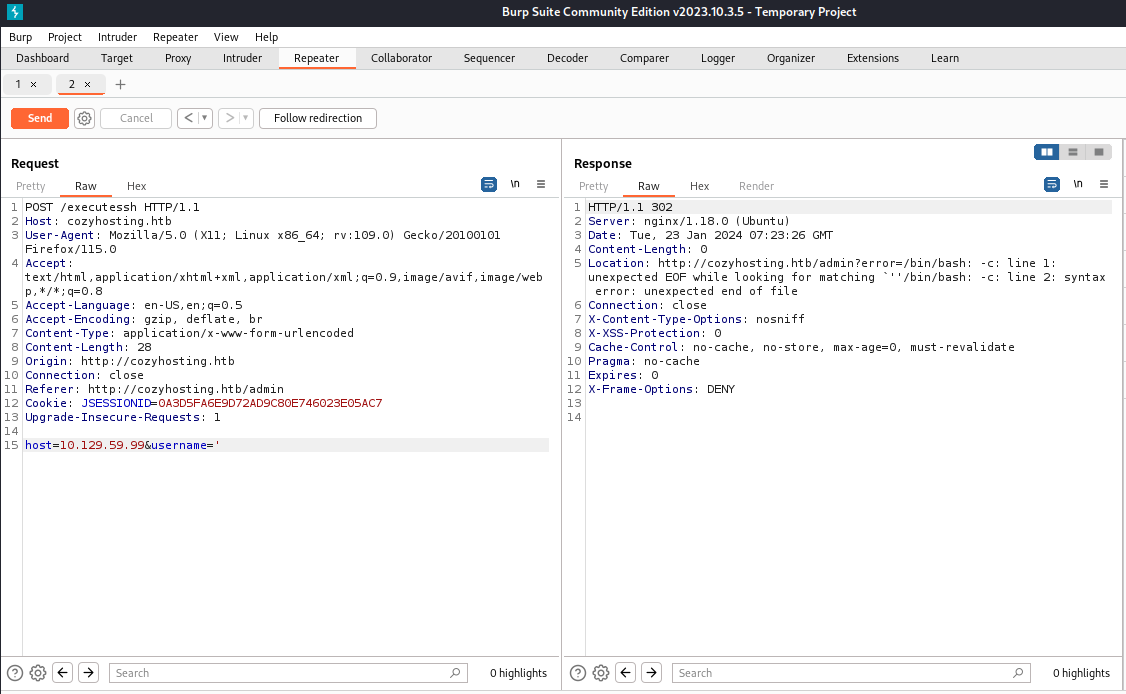Click the Response search magnifier icon
Viewport: 1126px width, 694px height.
1018,673
